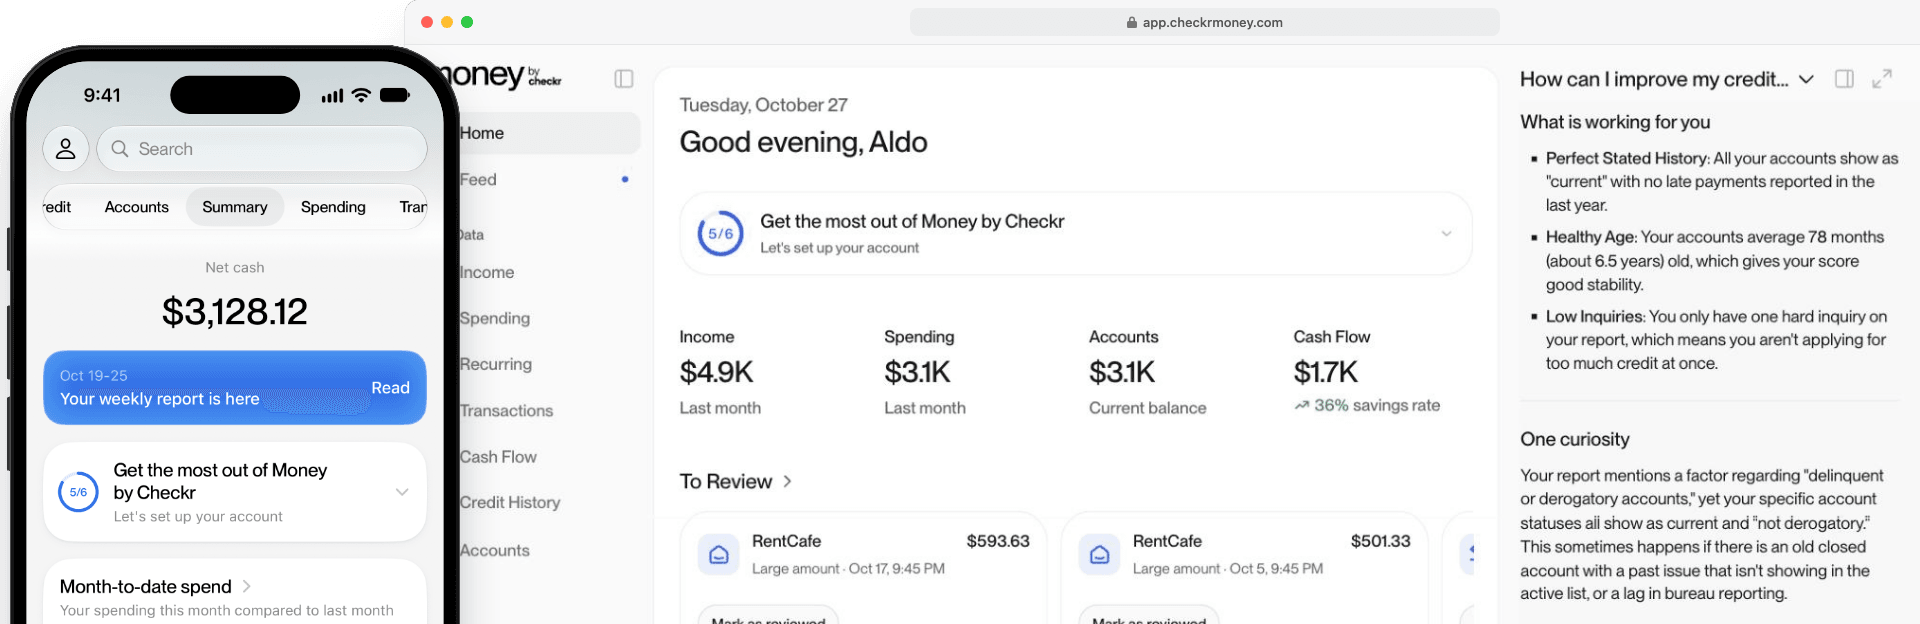Image resolution: width=1920 pixels, height=624 pixels.
Task: Open the profile icon on the phone
Action: [66, 149]
